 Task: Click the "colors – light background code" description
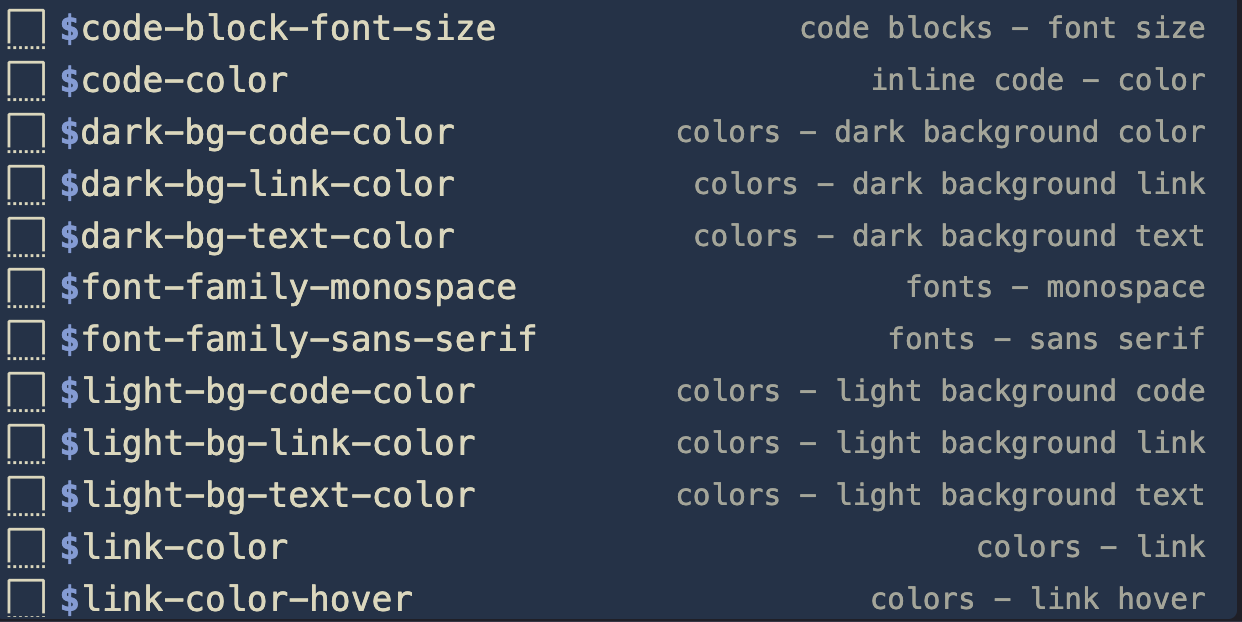(940, 392)
